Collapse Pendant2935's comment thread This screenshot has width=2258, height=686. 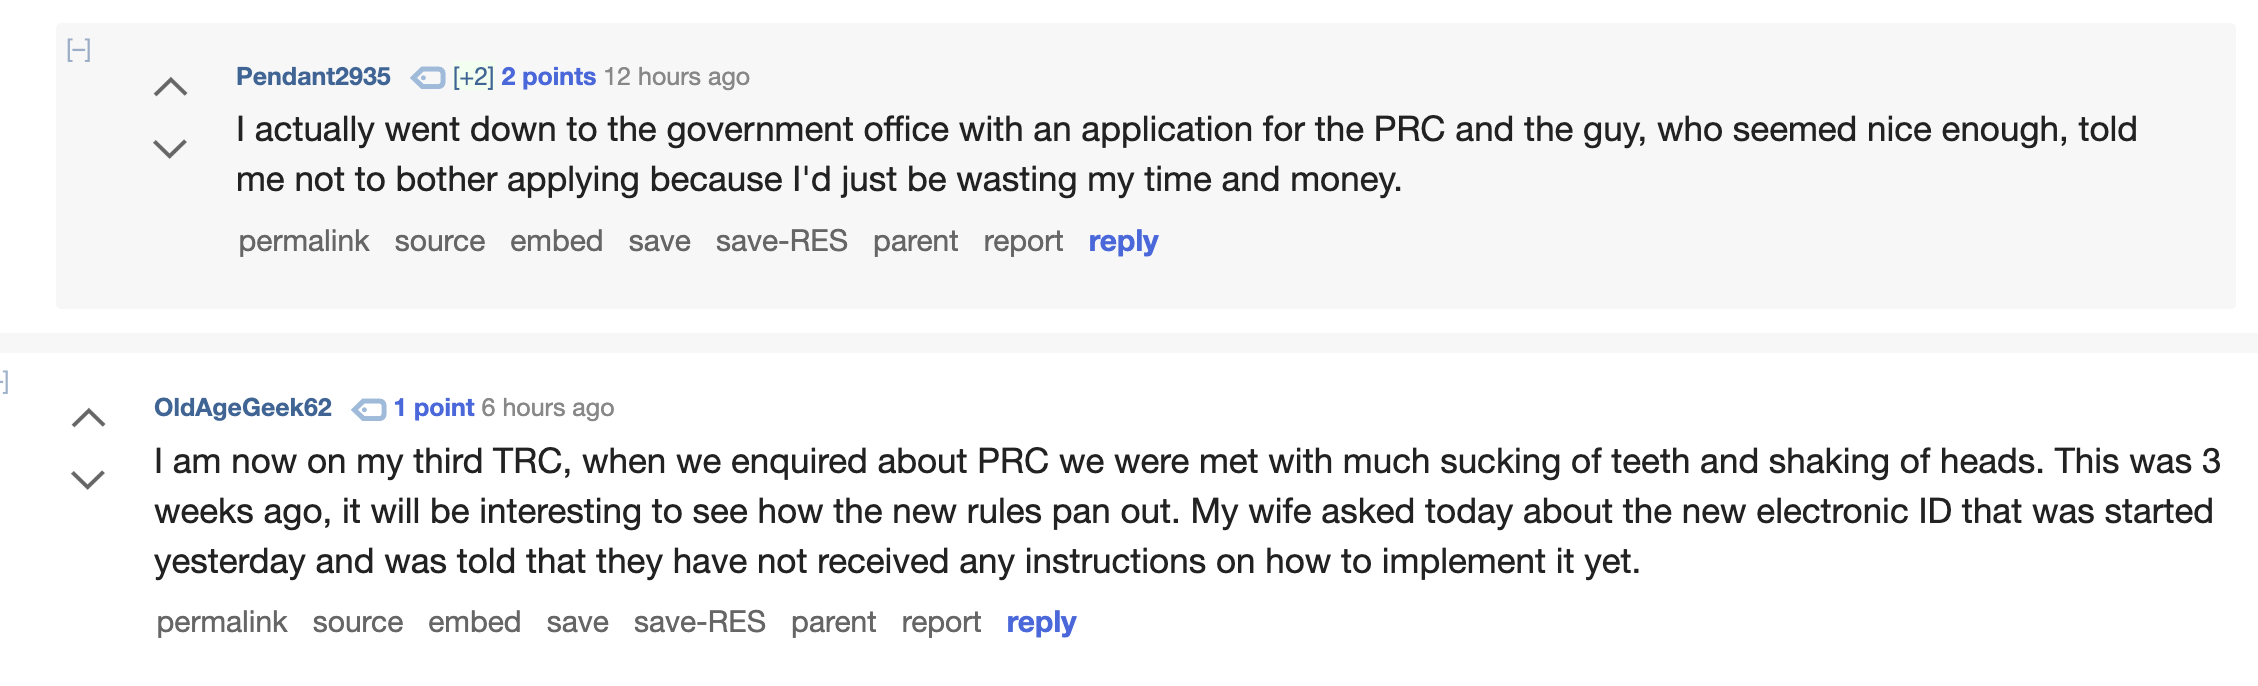pos(79,50)
